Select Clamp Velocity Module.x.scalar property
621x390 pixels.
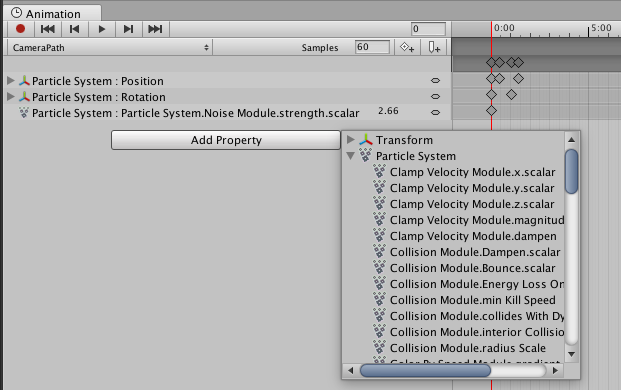click(x=472, y=172)
